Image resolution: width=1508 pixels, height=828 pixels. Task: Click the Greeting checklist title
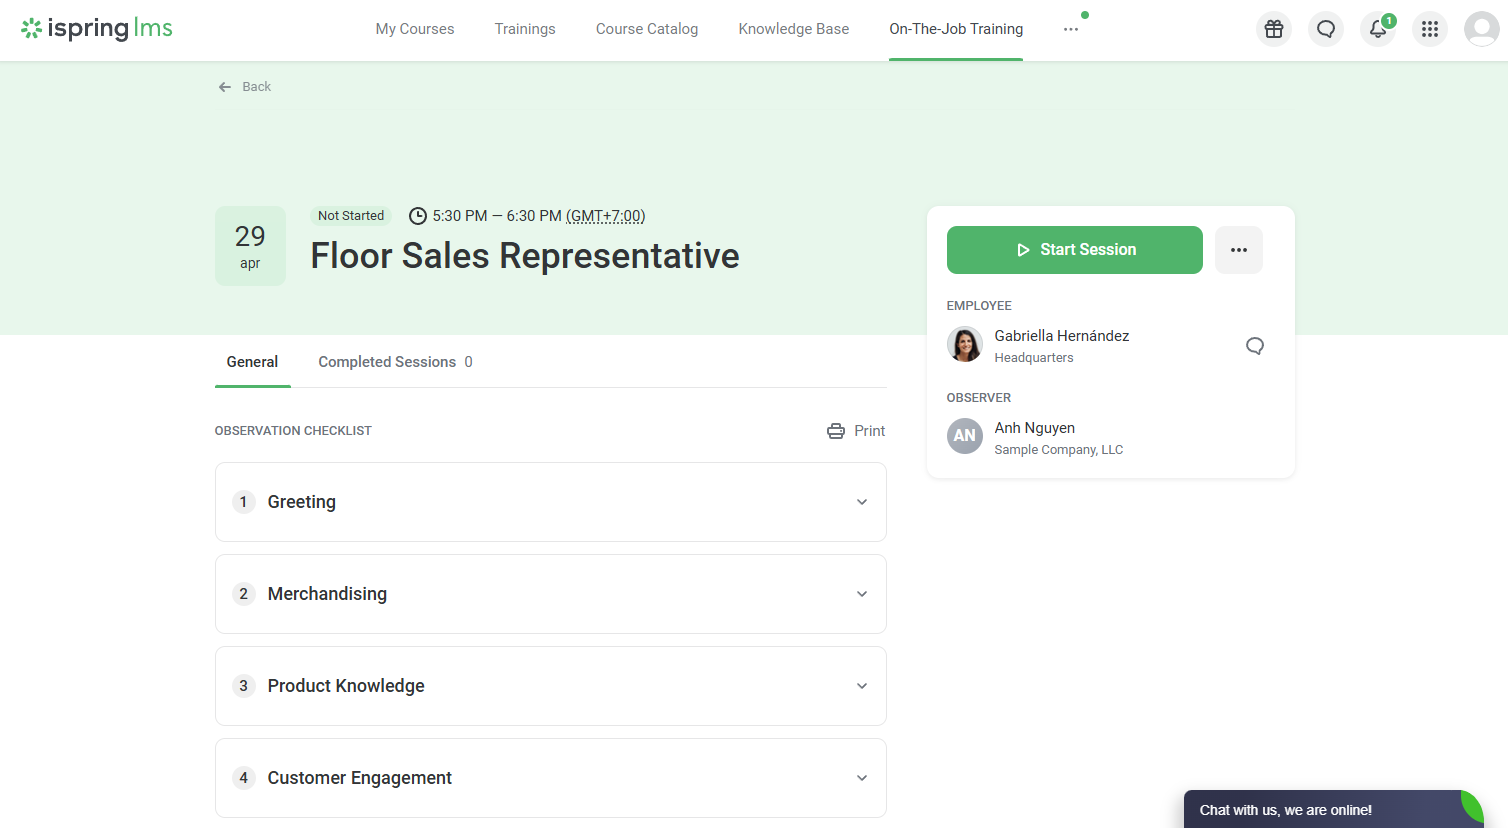point(302,502)
